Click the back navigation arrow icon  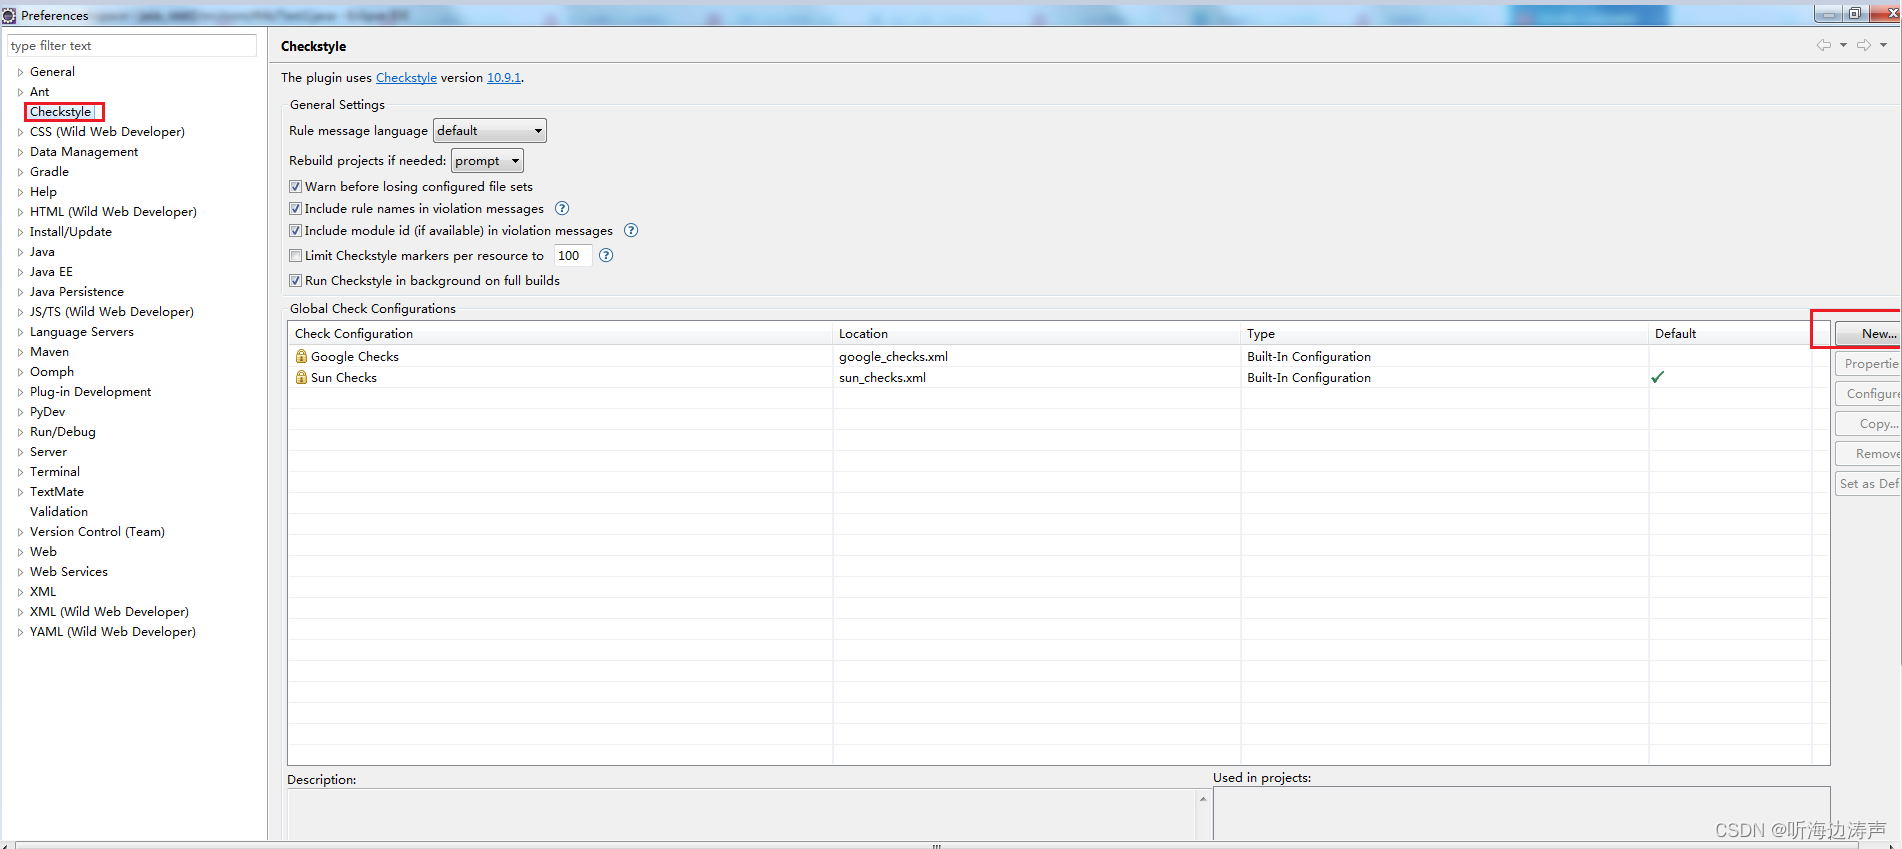1824,45
